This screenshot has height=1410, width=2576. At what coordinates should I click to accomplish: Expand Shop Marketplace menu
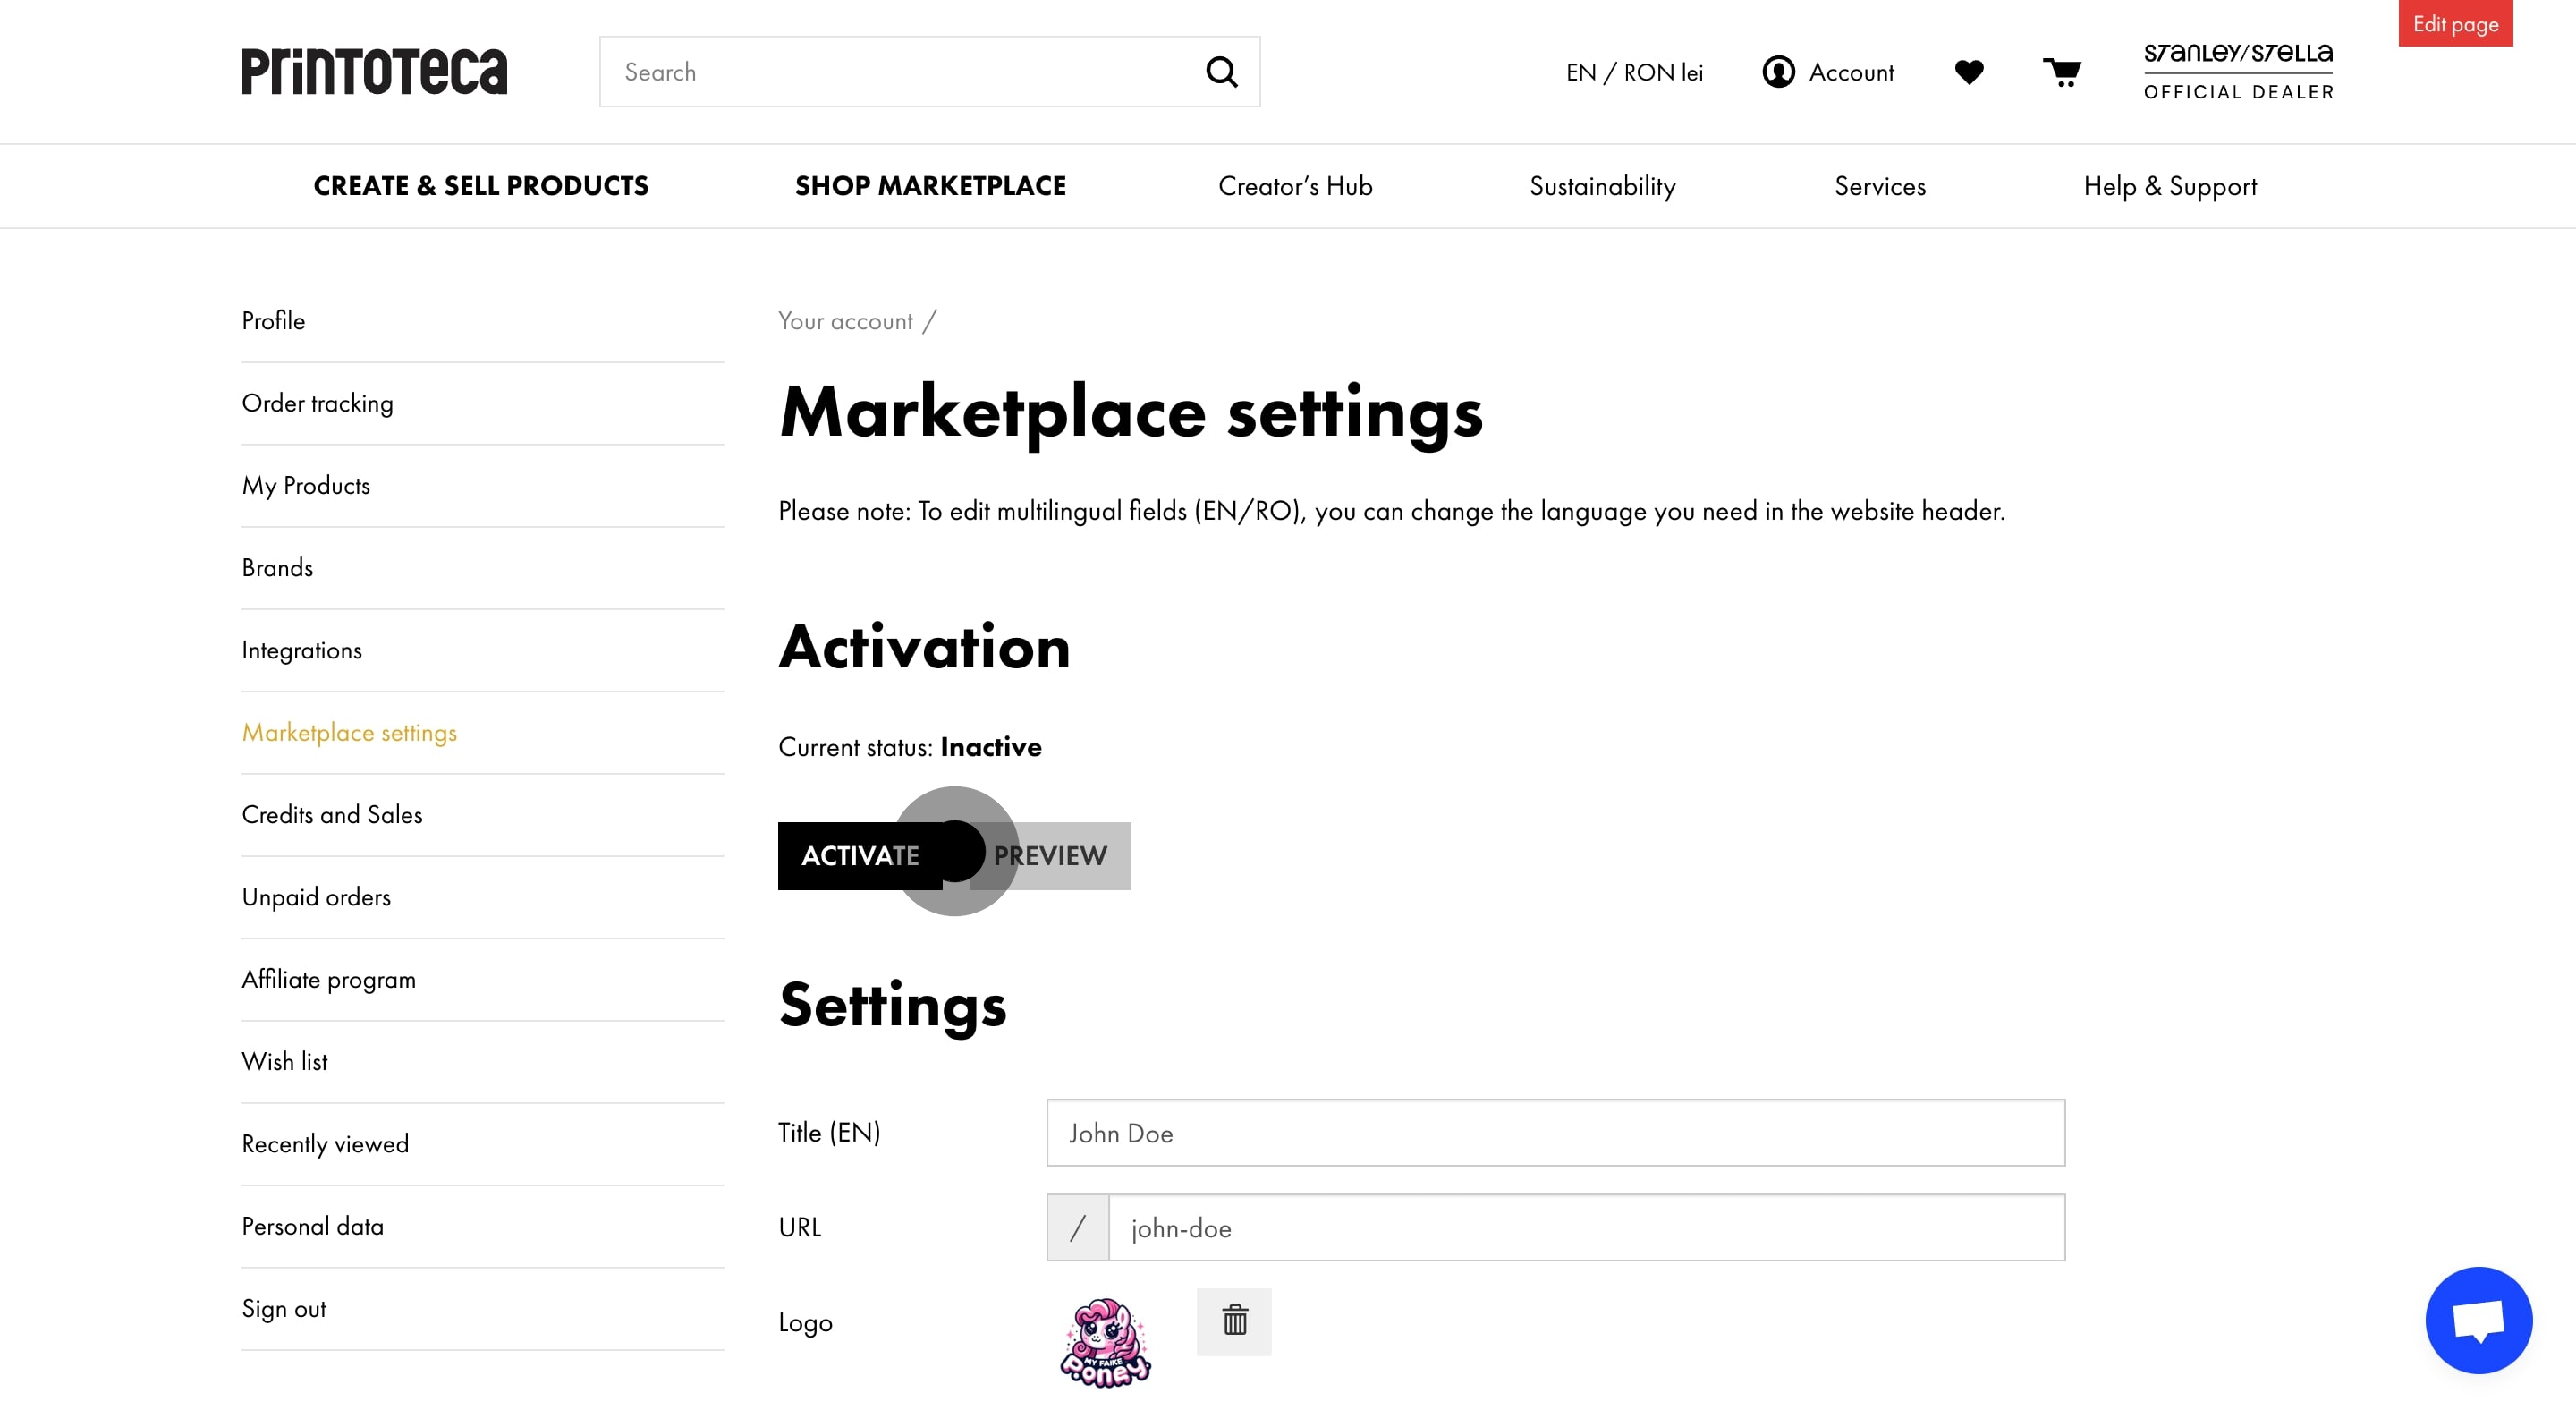[930, 186]
